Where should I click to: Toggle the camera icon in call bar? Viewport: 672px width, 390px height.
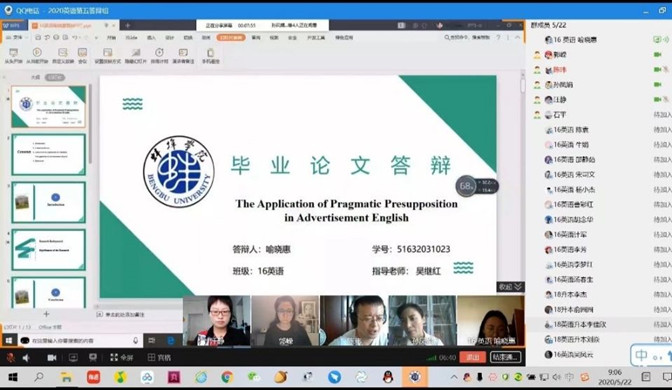pyautogui.click(x=52, y=357)
